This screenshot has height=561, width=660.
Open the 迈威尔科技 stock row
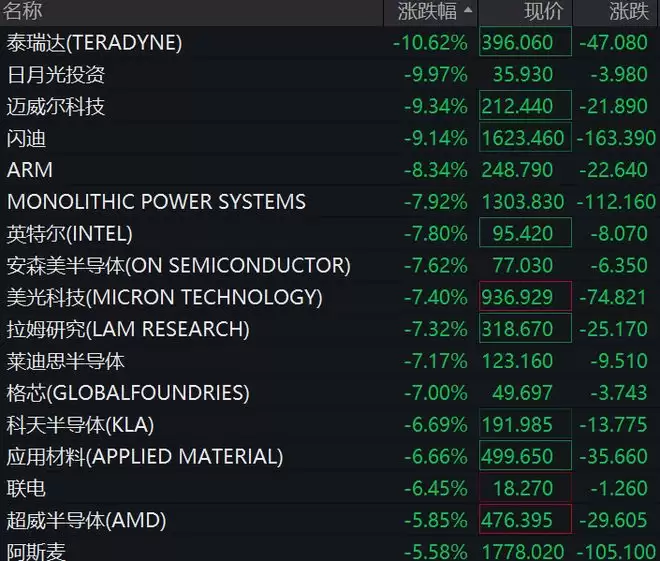point(330,106)
